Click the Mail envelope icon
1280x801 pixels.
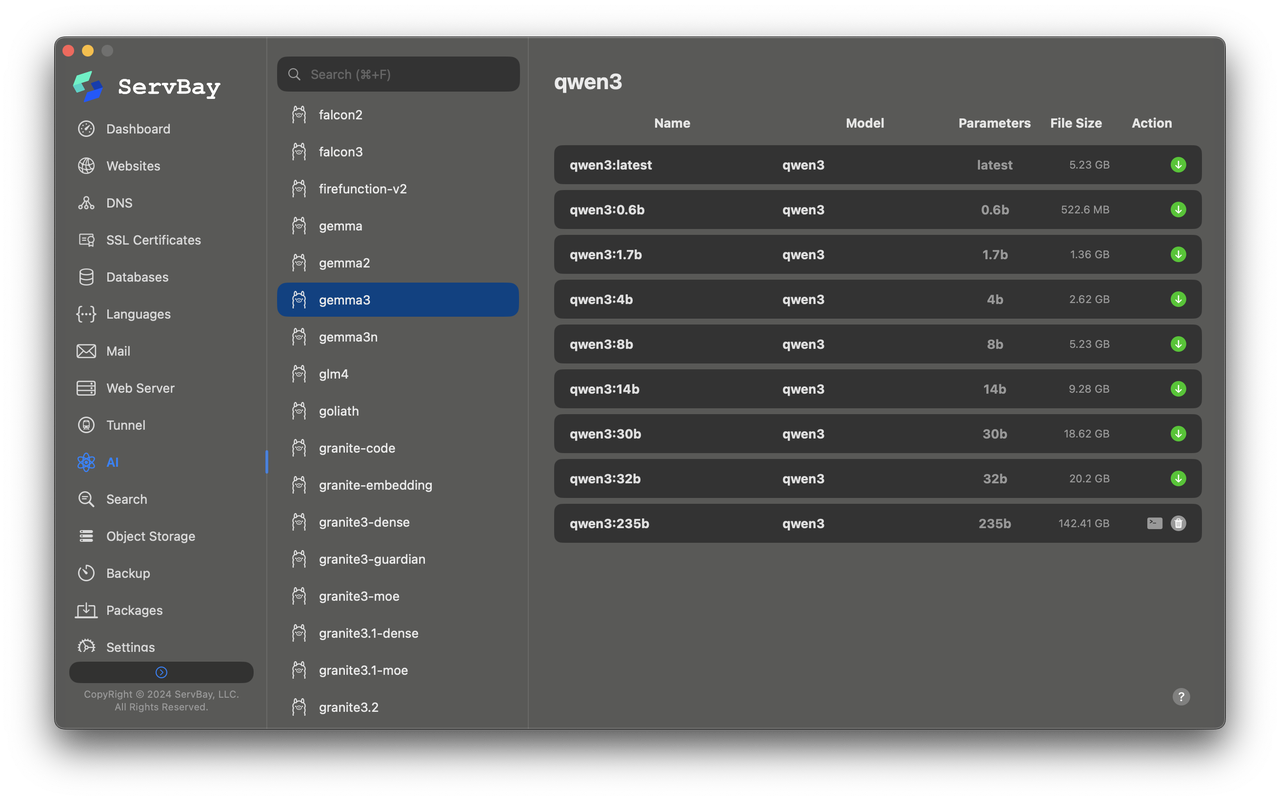tap(86, 351)
